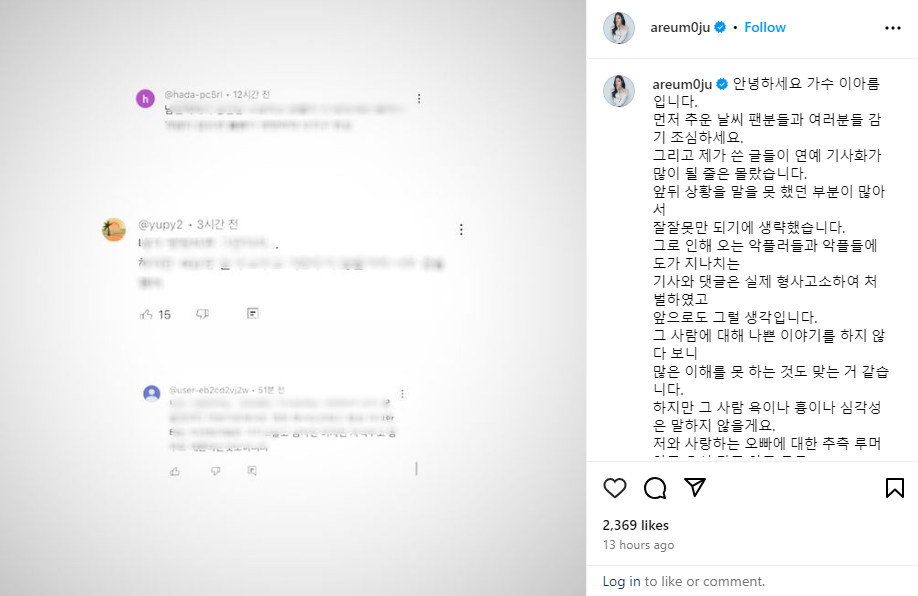918x596 pixels.
Task: Share post with paper plane icon
Action: coord(695,487)
